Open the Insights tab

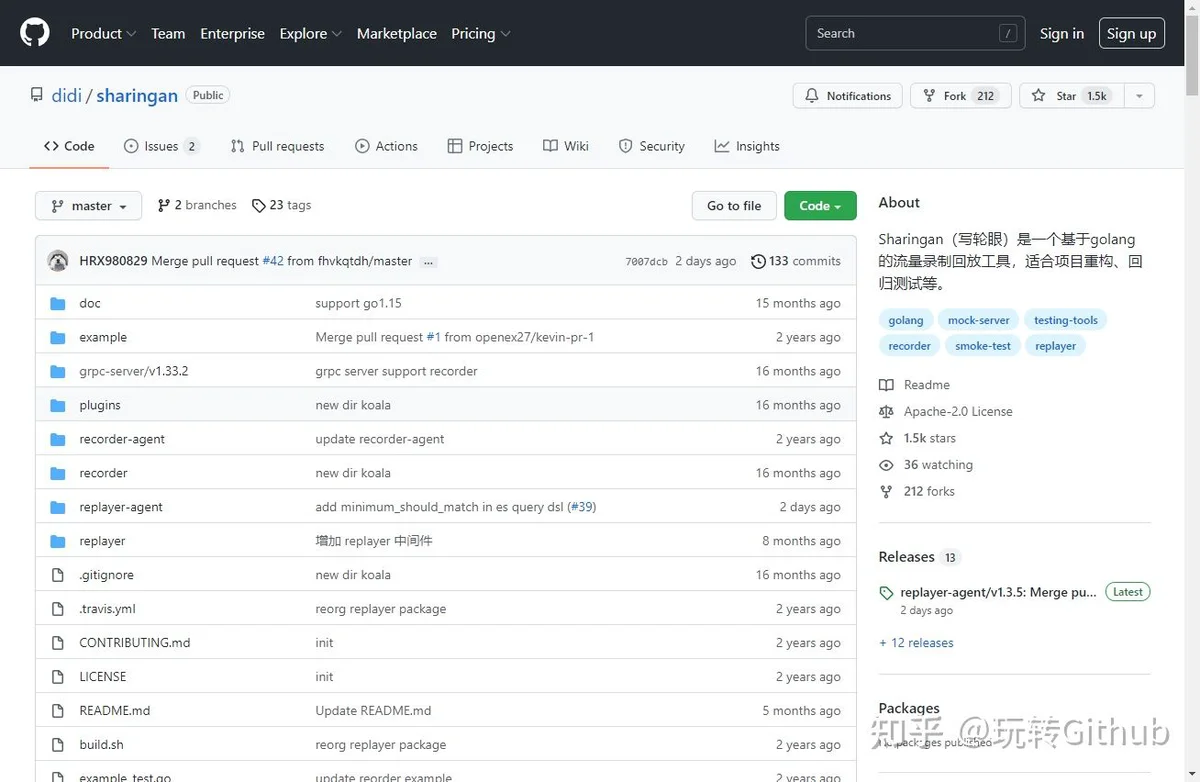pyautogui.click(x=747, y=146)
